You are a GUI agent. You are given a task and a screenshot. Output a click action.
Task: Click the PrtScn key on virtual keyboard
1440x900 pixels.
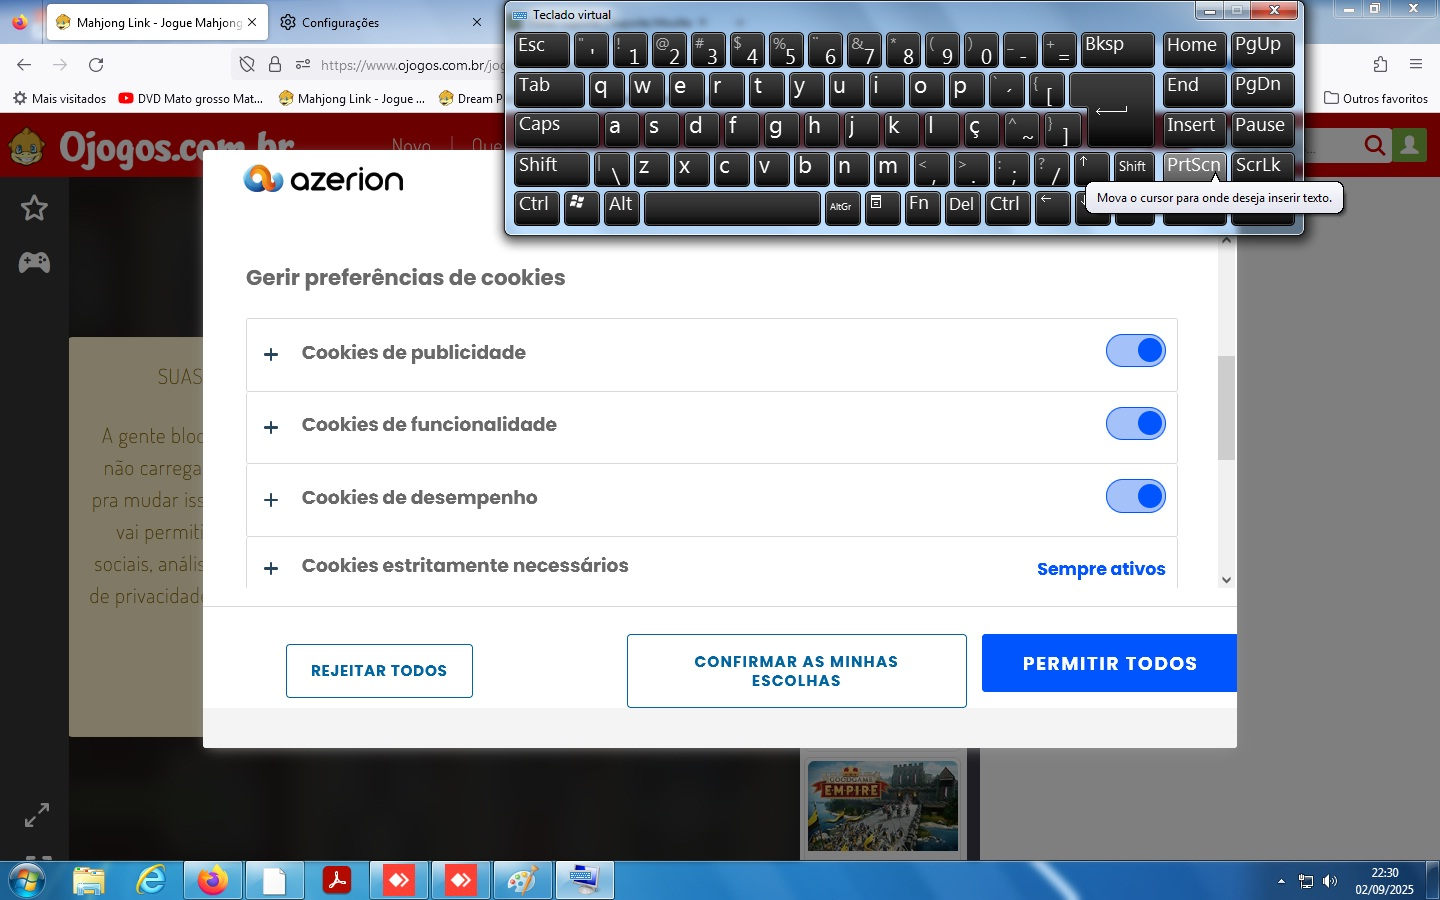click(x=1194, y=168)
